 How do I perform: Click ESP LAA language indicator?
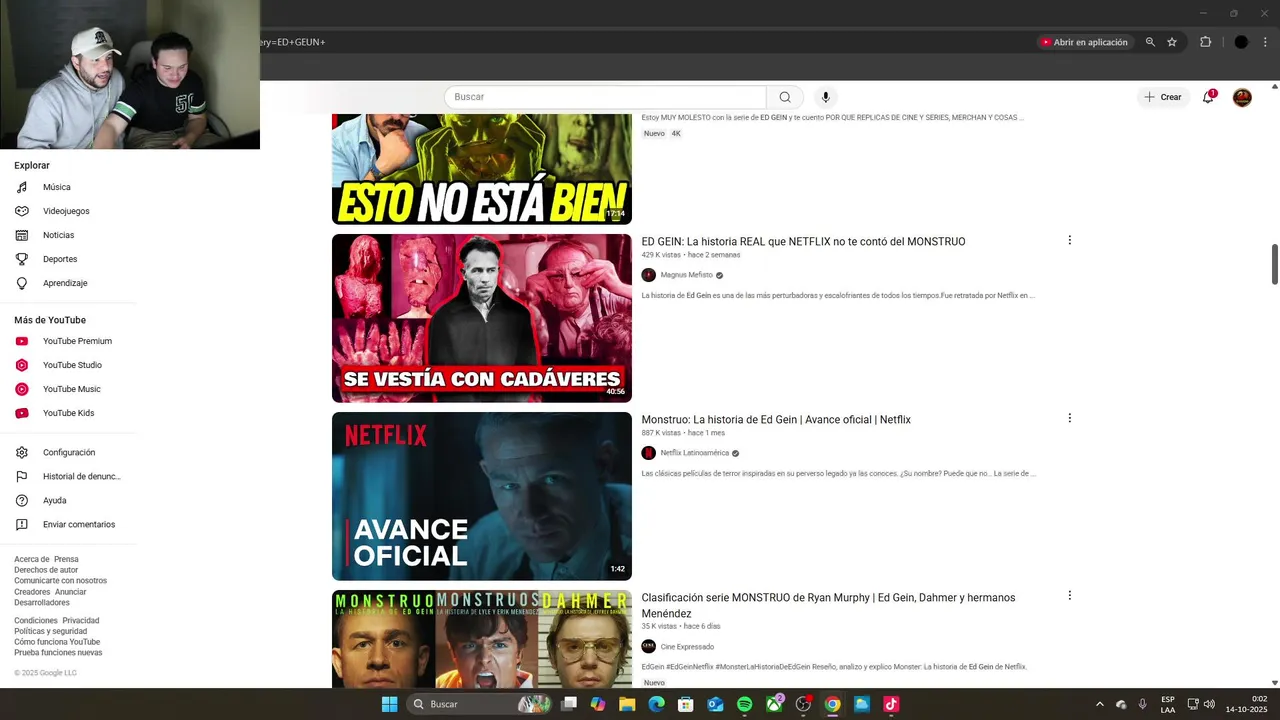pos(1168,704)
